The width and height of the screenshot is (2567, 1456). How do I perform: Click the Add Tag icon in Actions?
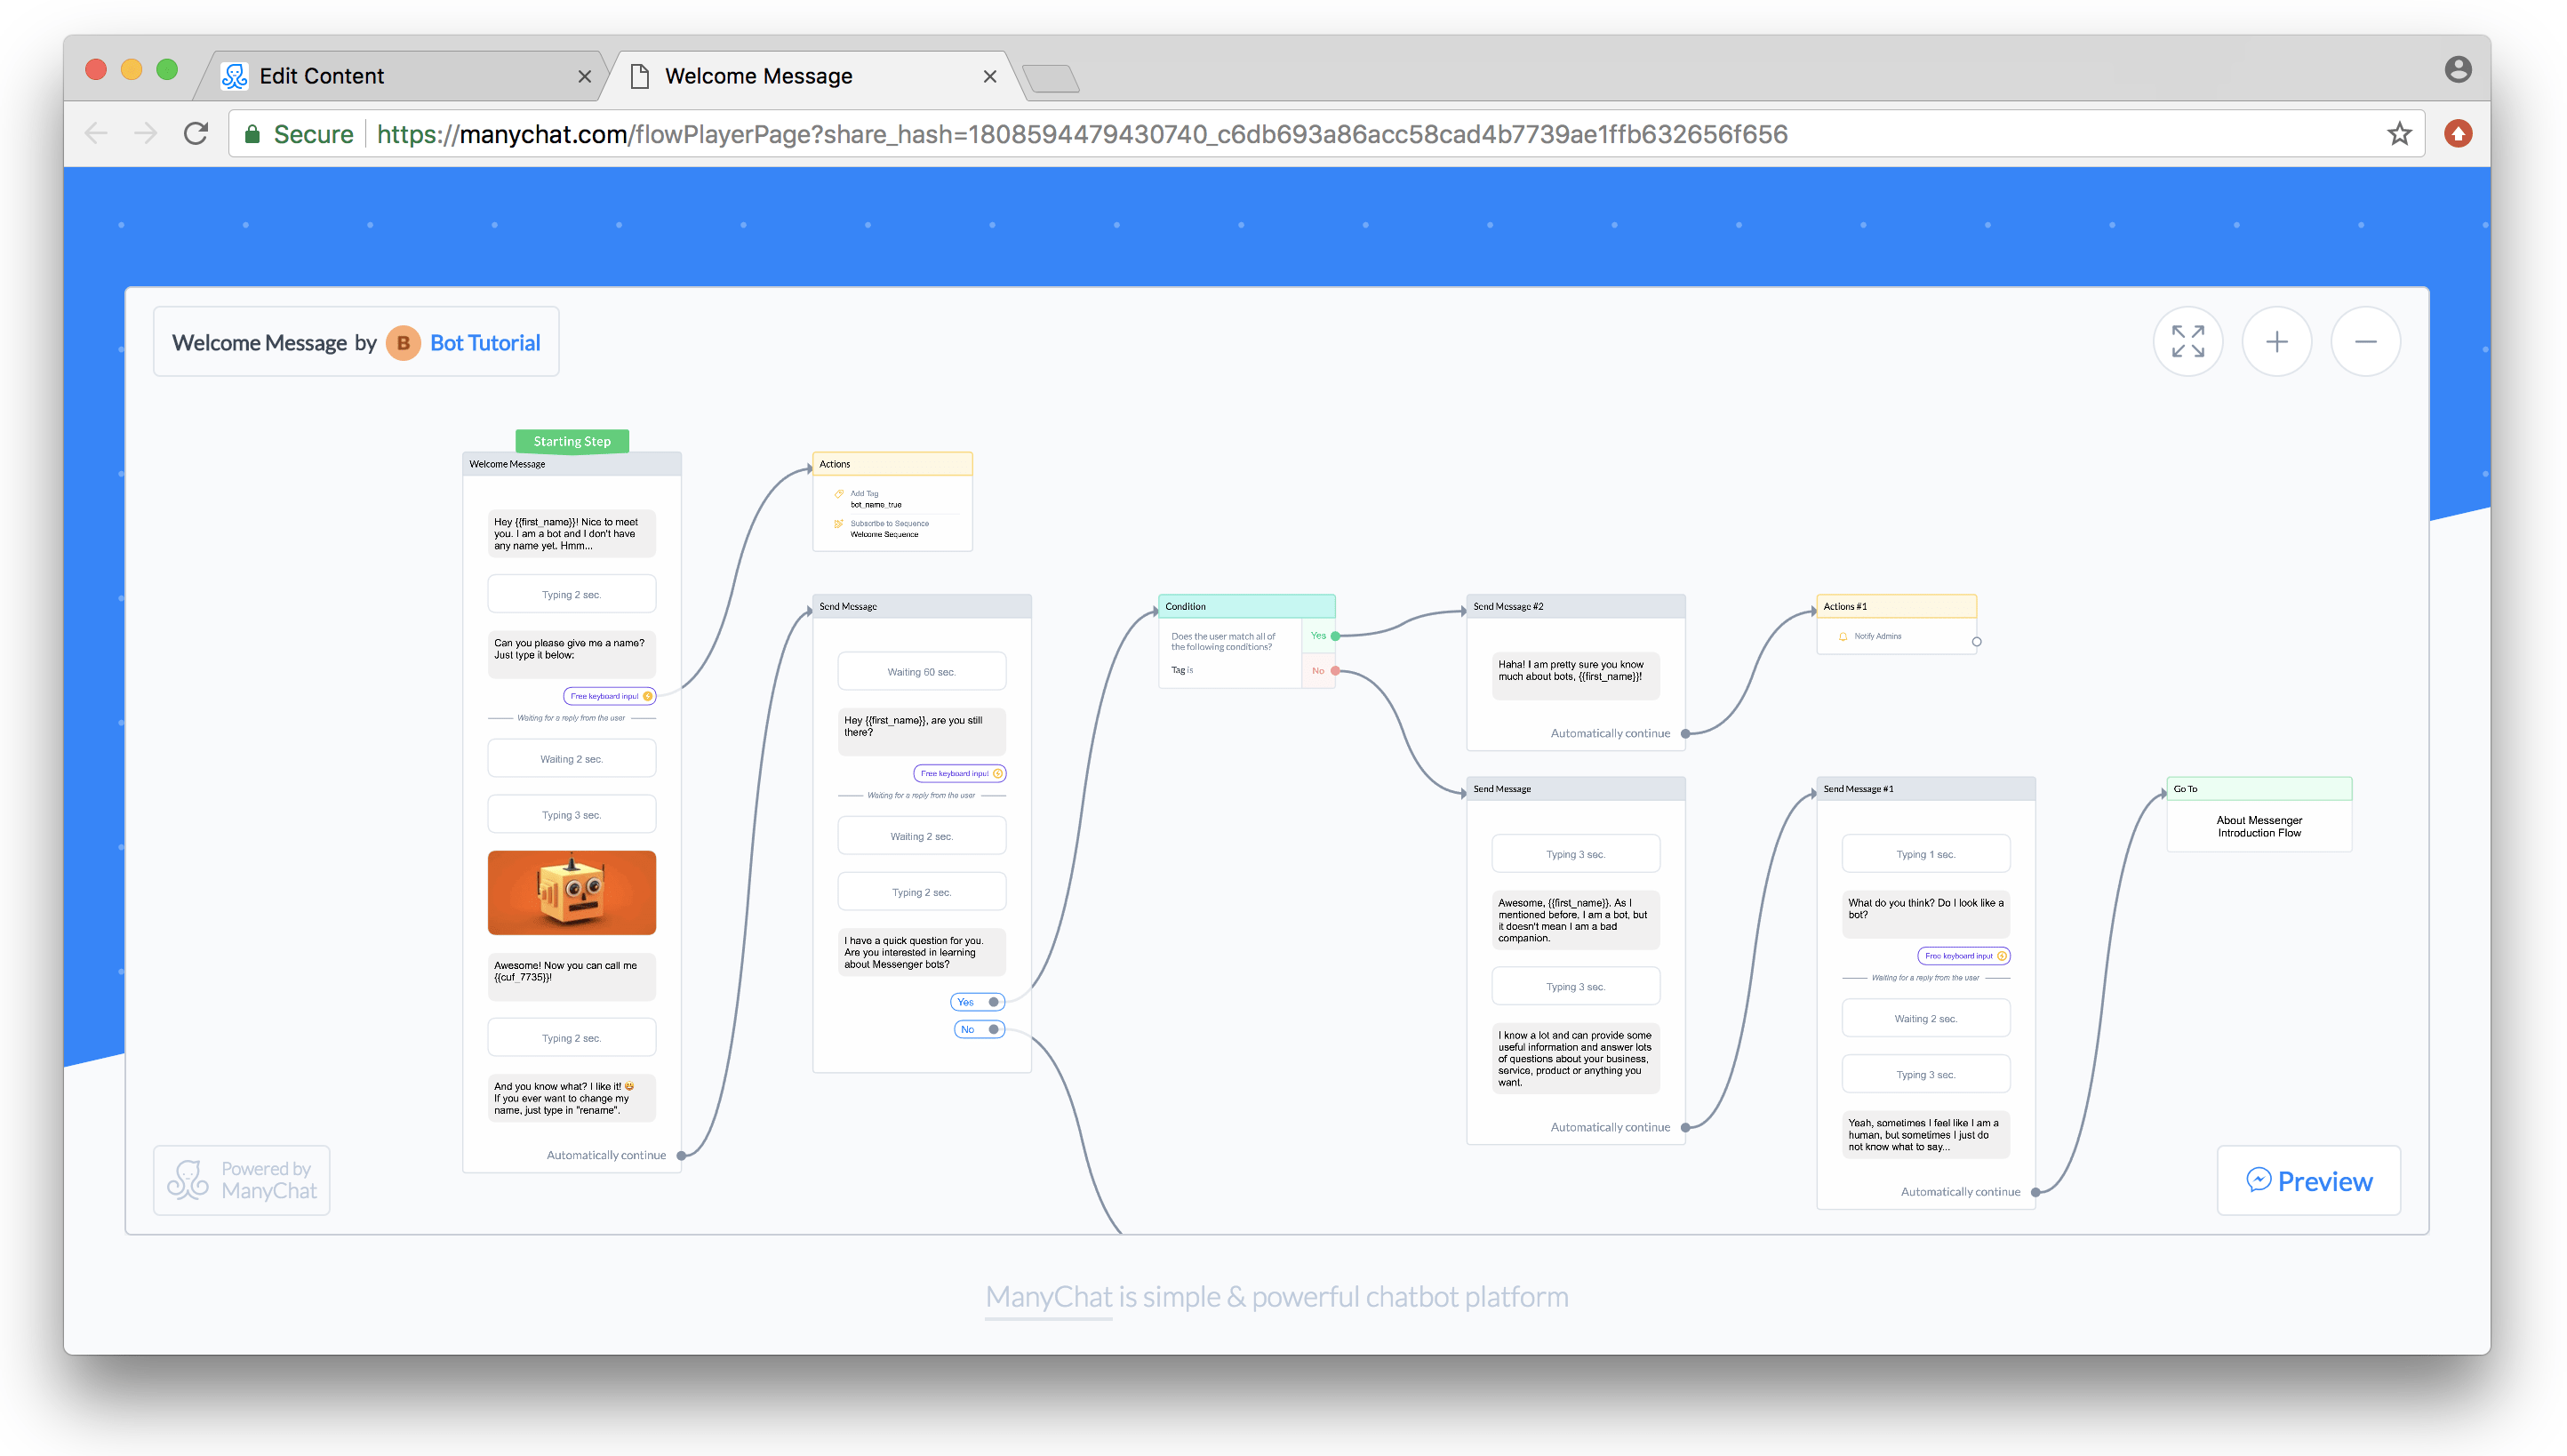pyautogui.click(x=839, y=494)
